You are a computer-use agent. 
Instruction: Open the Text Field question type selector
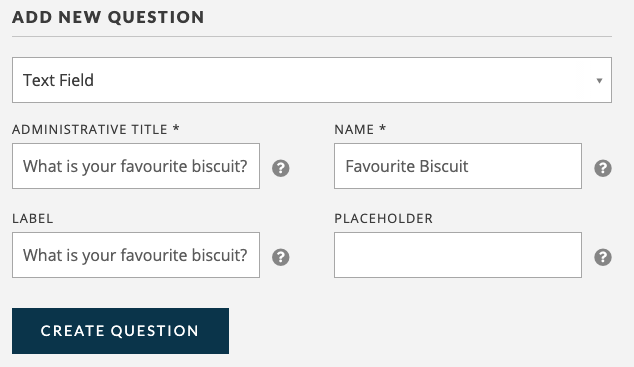click(x=312, y=80)
